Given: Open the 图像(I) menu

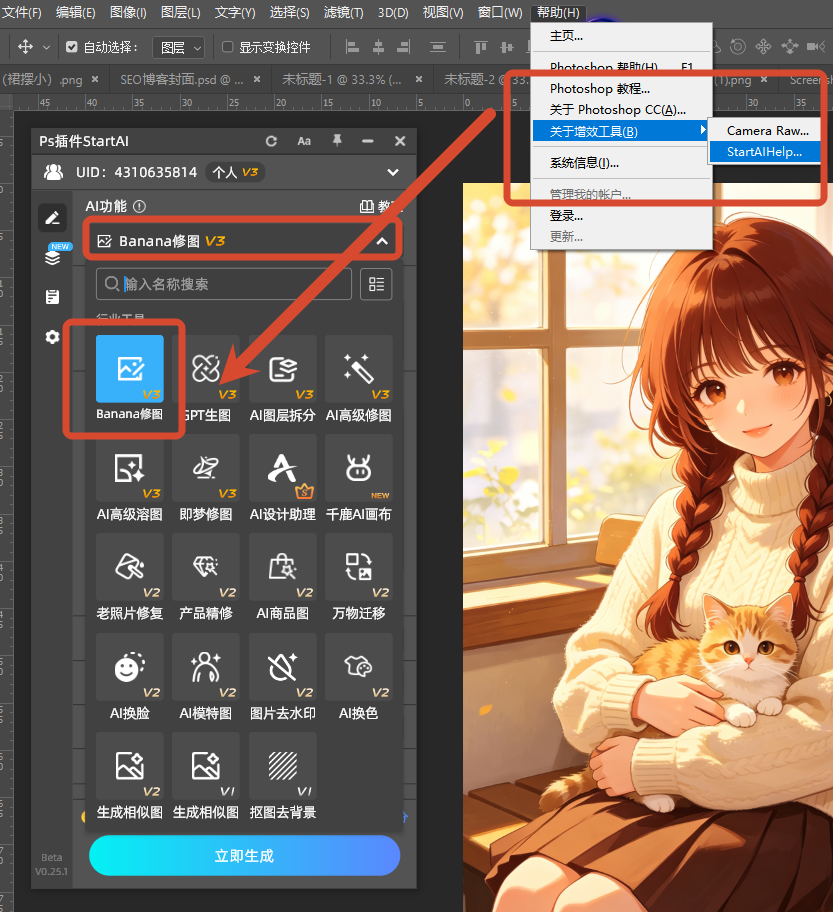Looking at the screenshot, I should coord(128,12).
